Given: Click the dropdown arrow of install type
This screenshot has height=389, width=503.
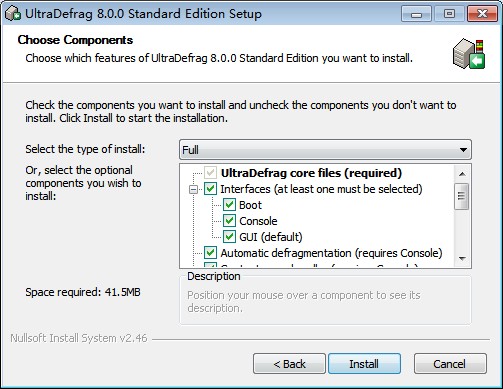Looking at the screenshot, I should [463, 150].
